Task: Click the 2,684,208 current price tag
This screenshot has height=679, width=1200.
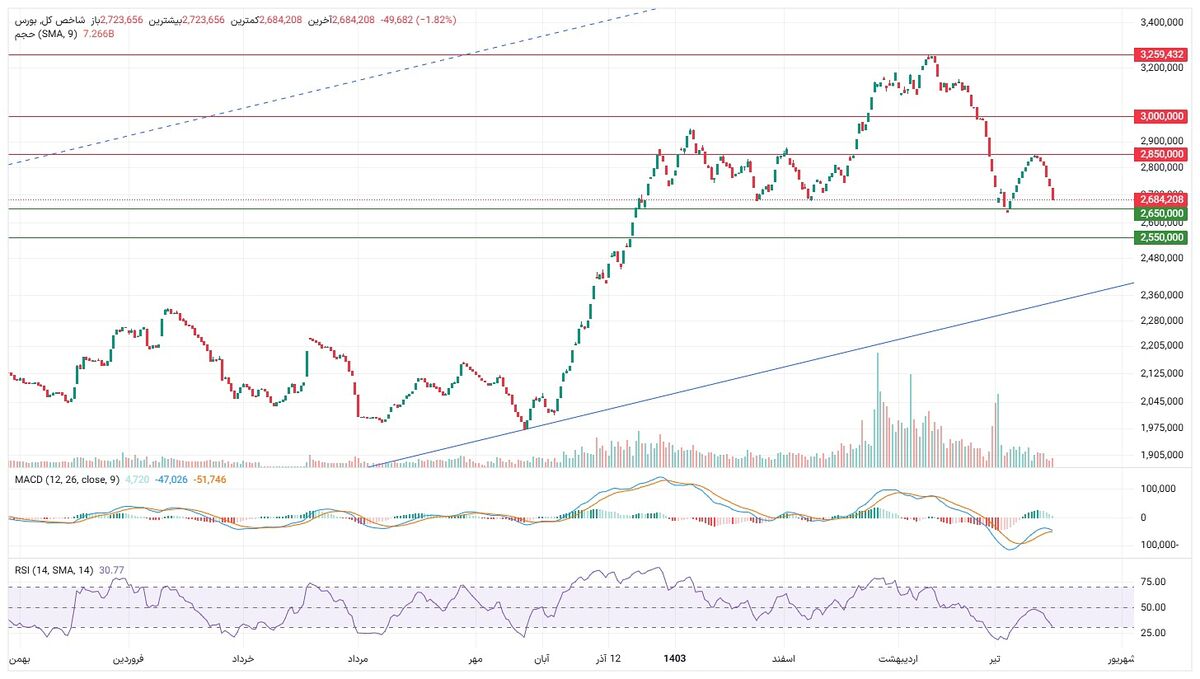Action: click(x=1161, y=200)
